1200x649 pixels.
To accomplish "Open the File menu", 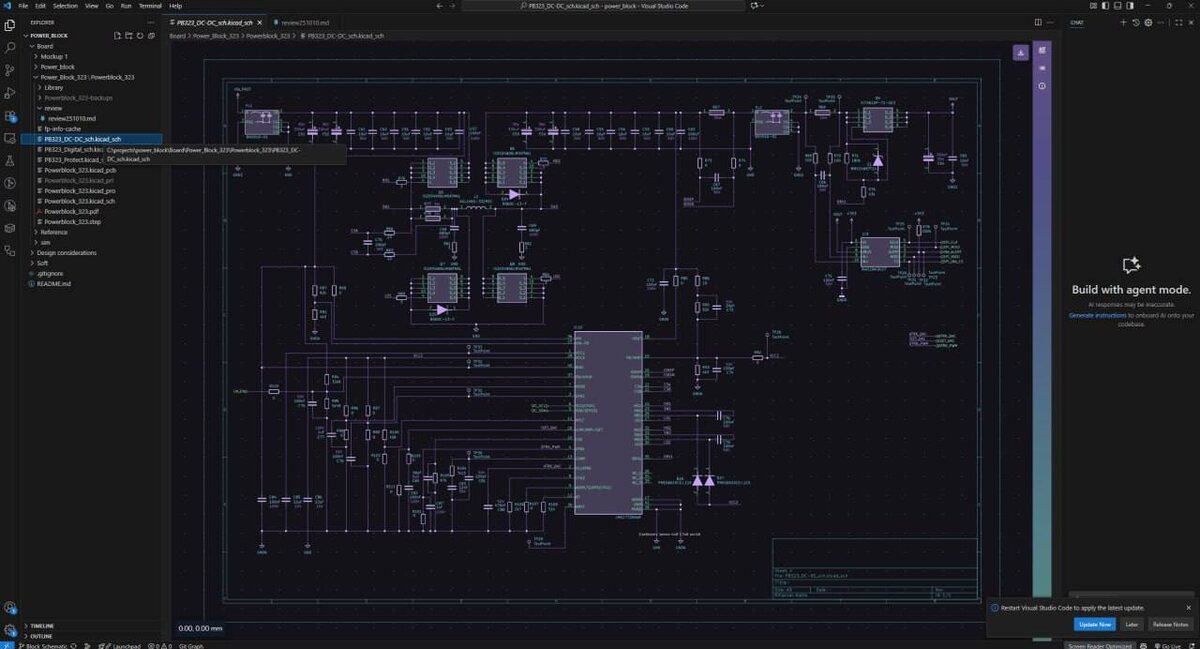I will pos(23,5).
